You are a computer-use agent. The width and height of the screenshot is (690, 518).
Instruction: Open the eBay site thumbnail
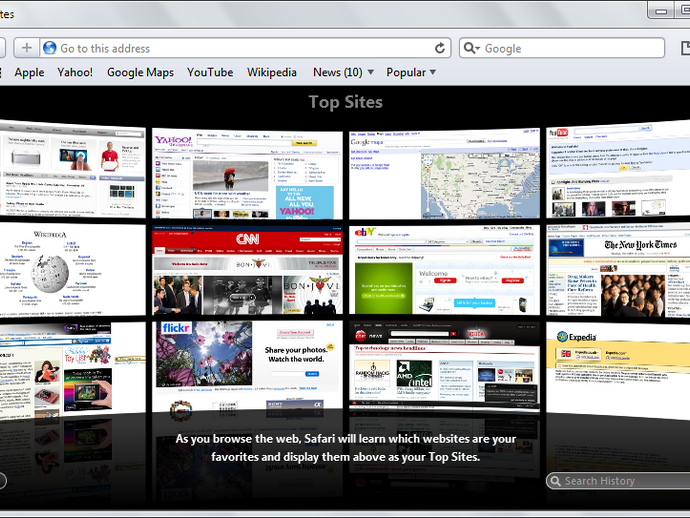click(x=444, y=270)
